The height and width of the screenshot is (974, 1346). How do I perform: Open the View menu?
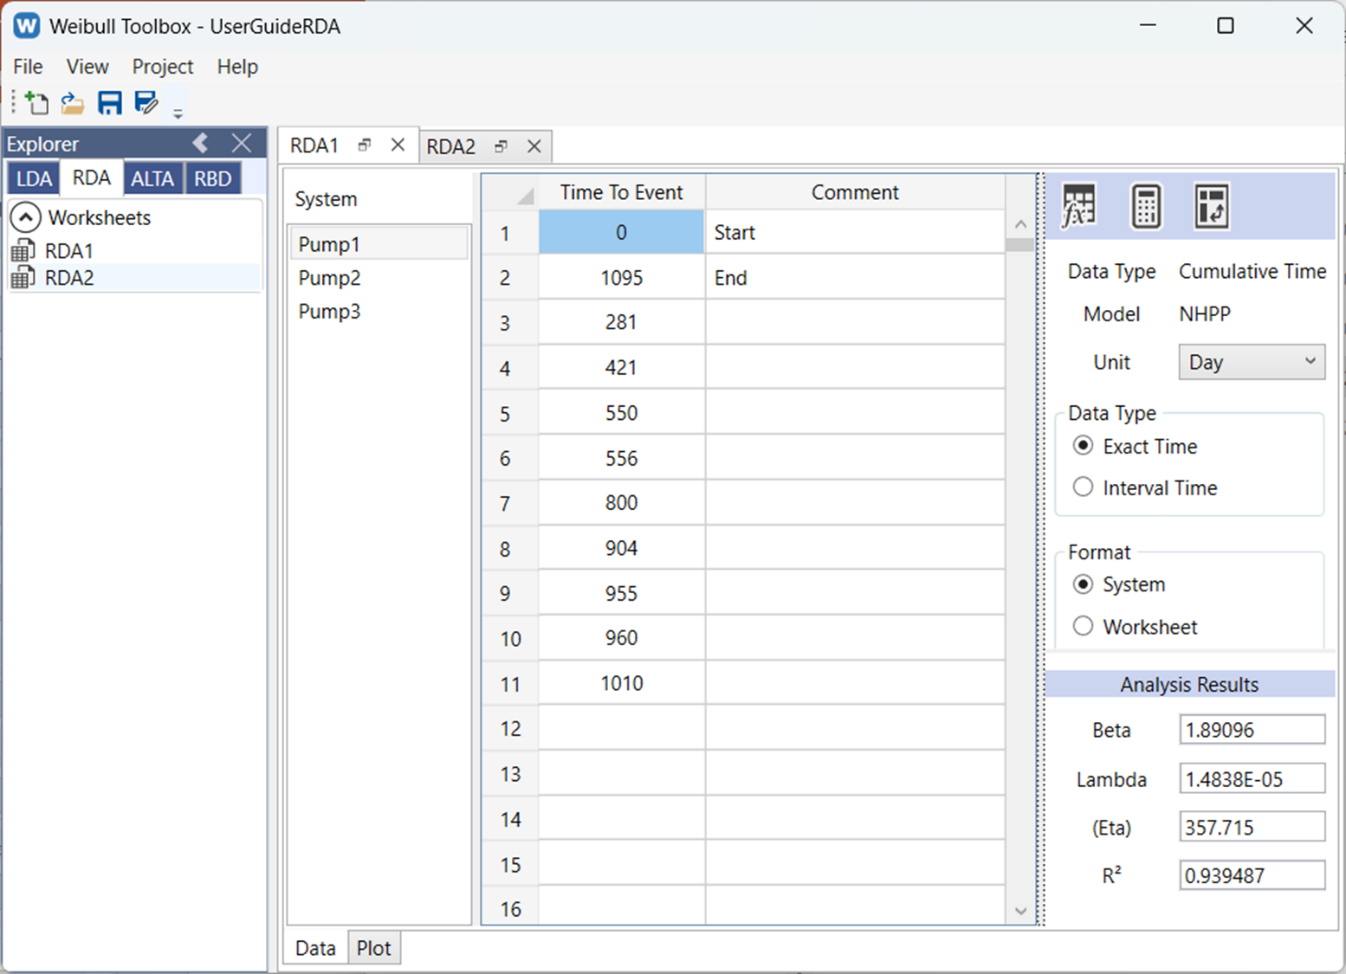[88, 67]
